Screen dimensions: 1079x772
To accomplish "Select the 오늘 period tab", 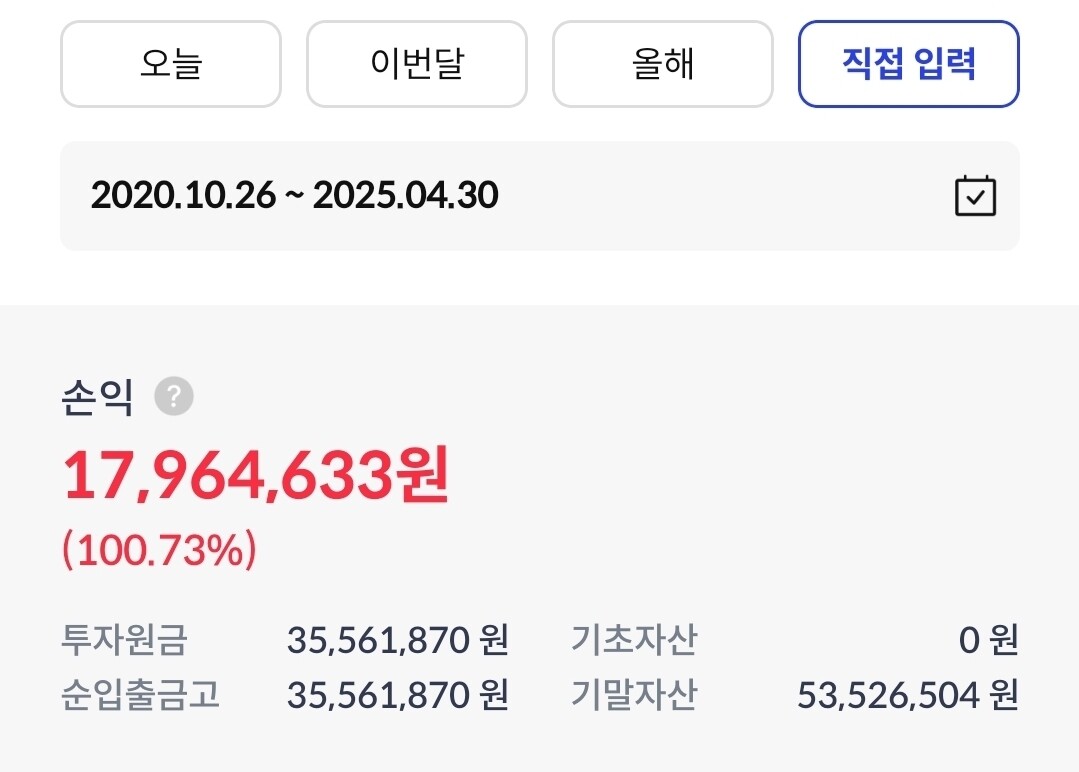I will pos(171,64).
